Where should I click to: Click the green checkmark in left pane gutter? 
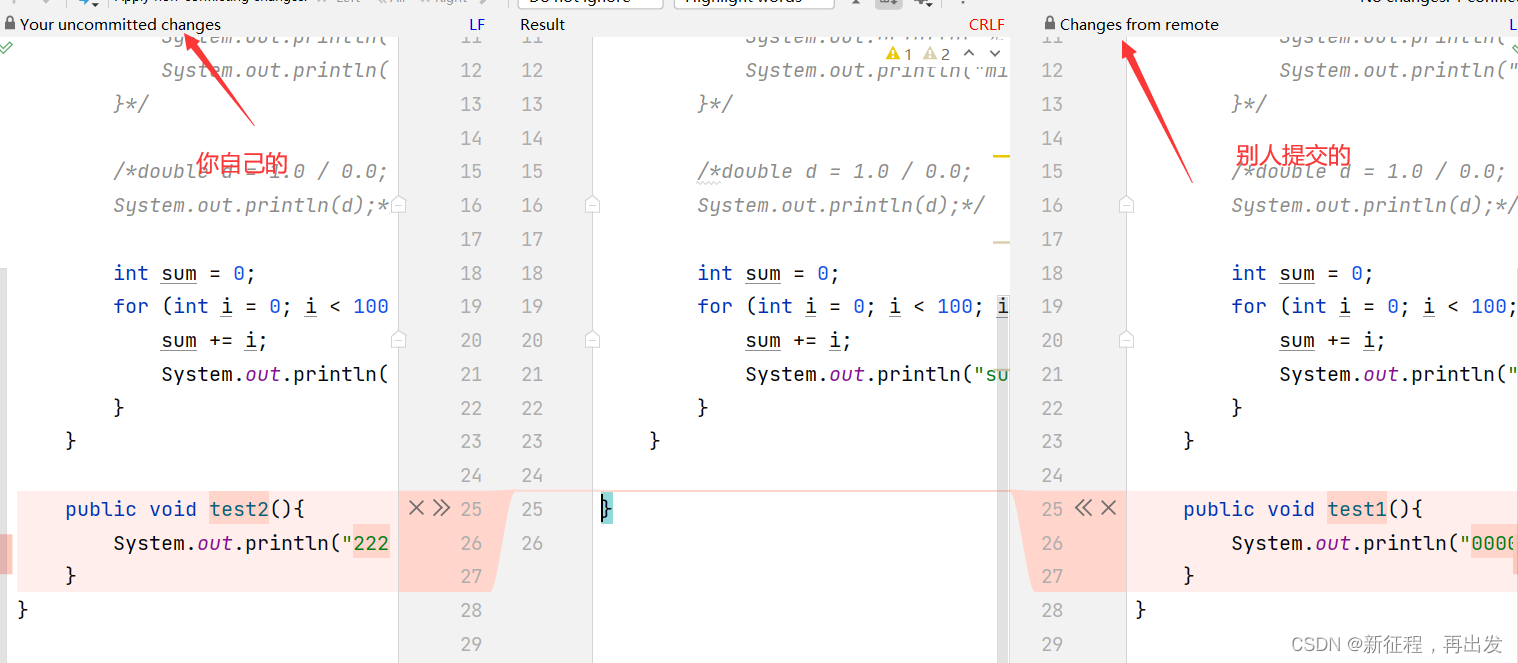(x=7, y=46)
